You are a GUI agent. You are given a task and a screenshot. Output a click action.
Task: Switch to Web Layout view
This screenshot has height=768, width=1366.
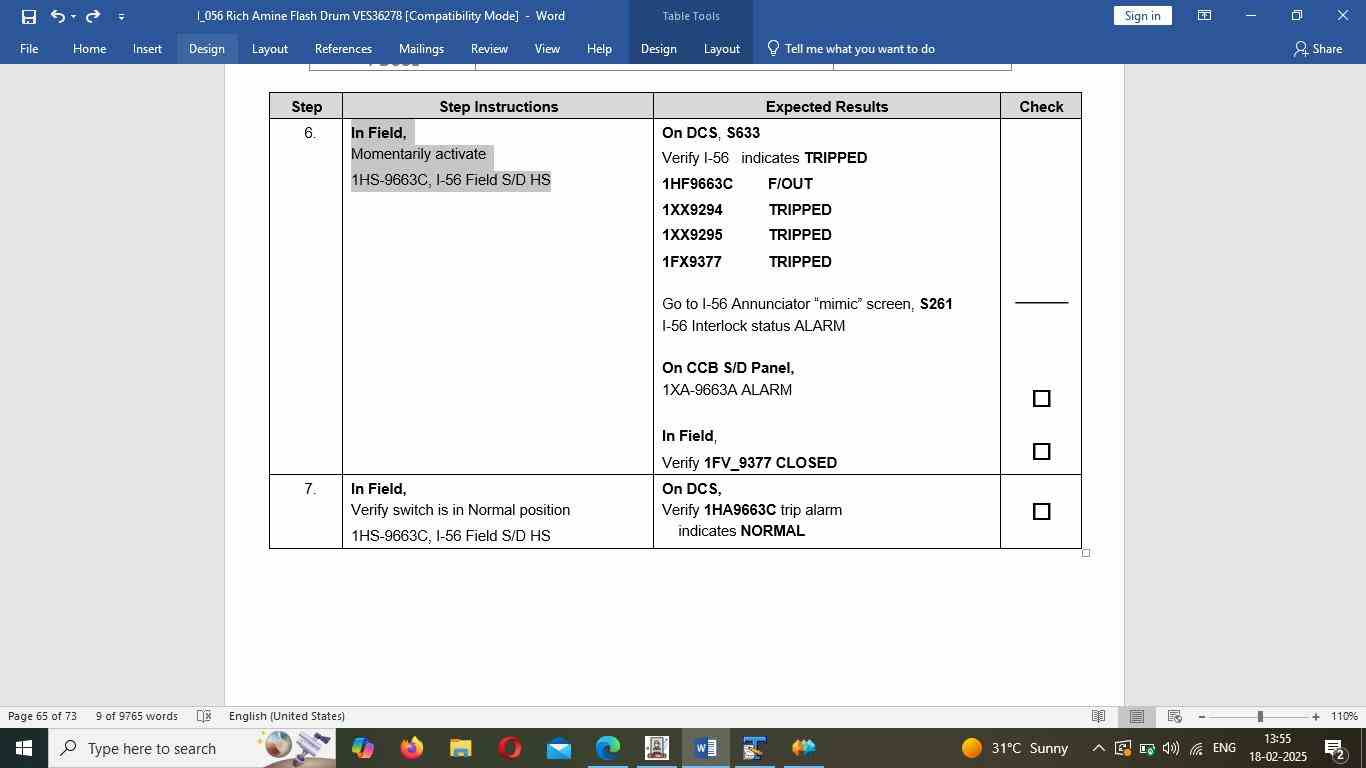[x=1175, y=716]
